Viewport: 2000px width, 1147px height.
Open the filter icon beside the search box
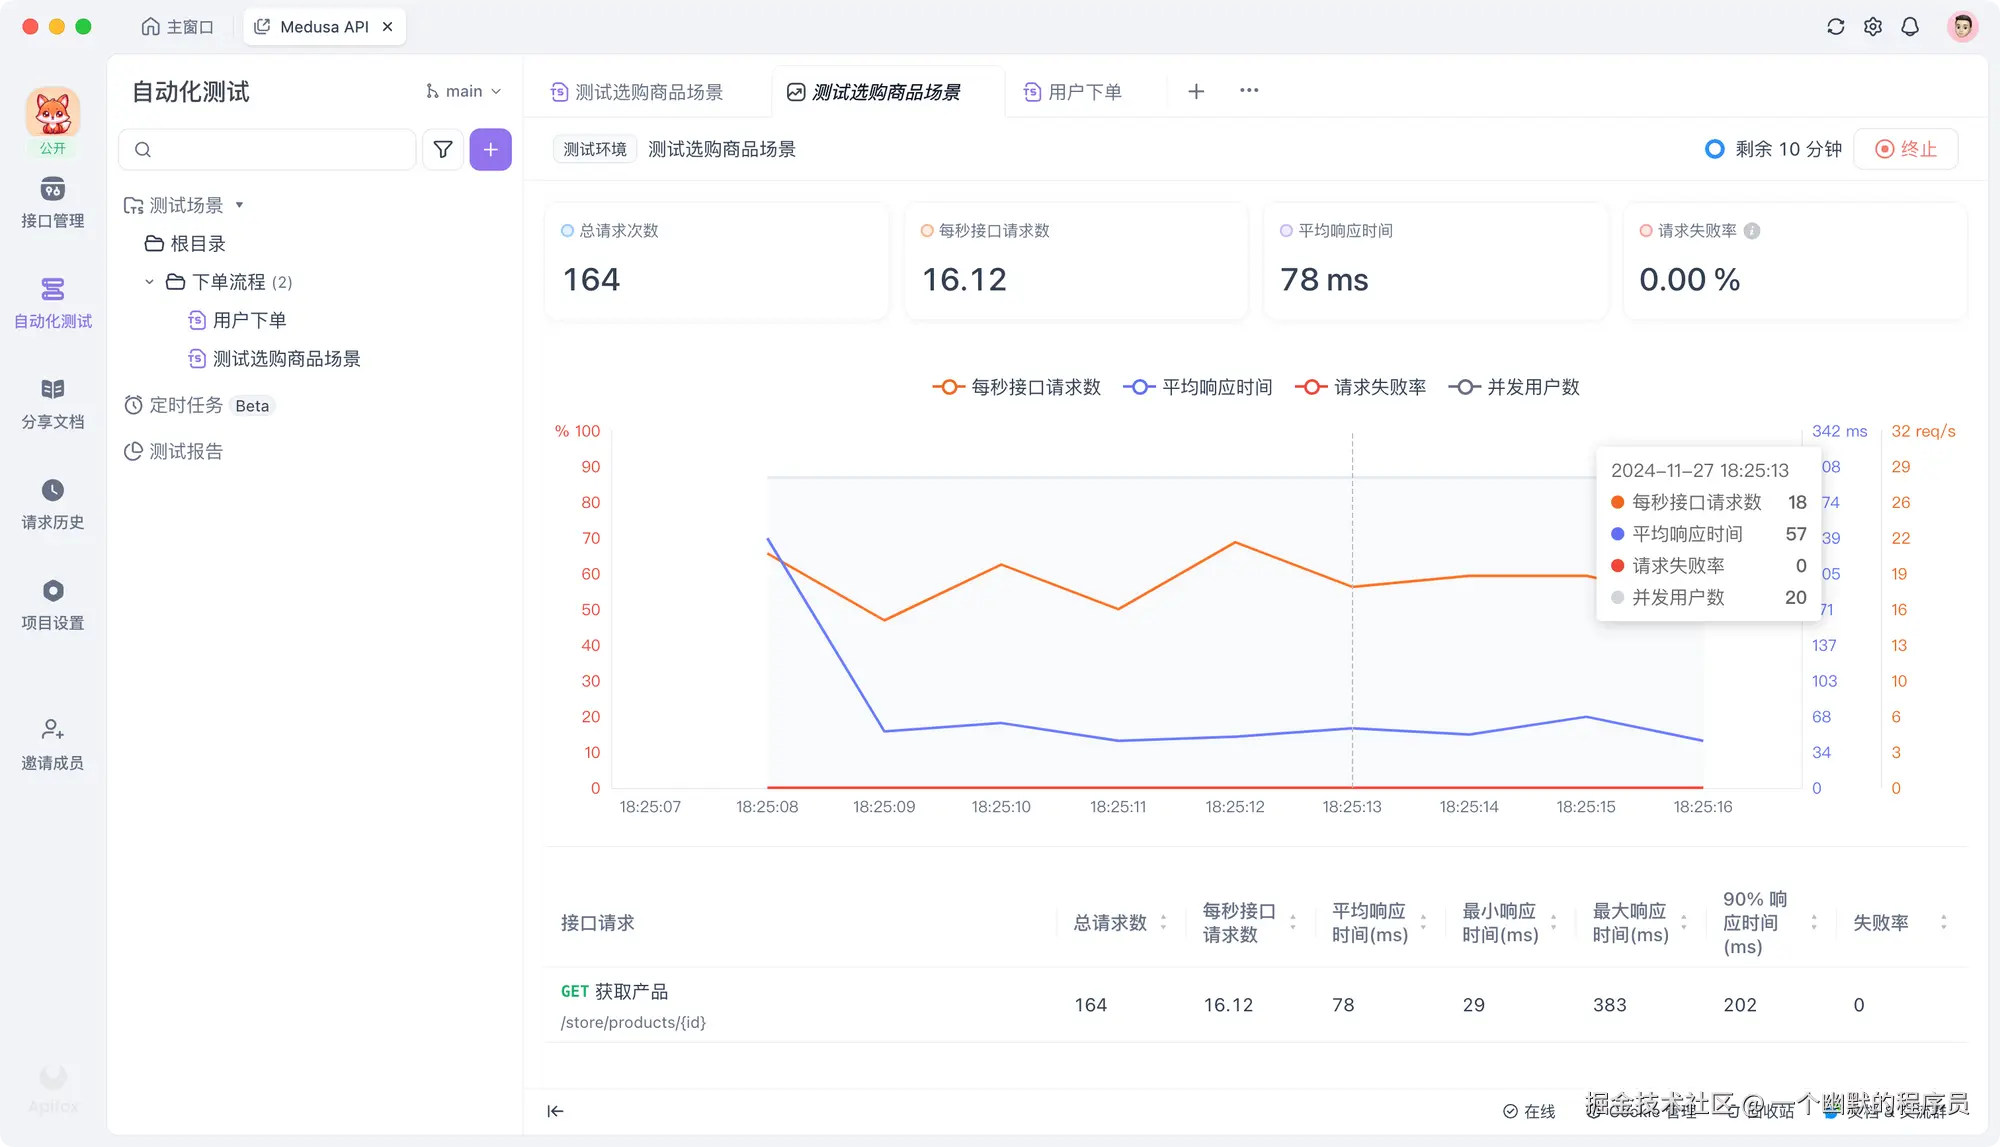click(x=442, y=149)
